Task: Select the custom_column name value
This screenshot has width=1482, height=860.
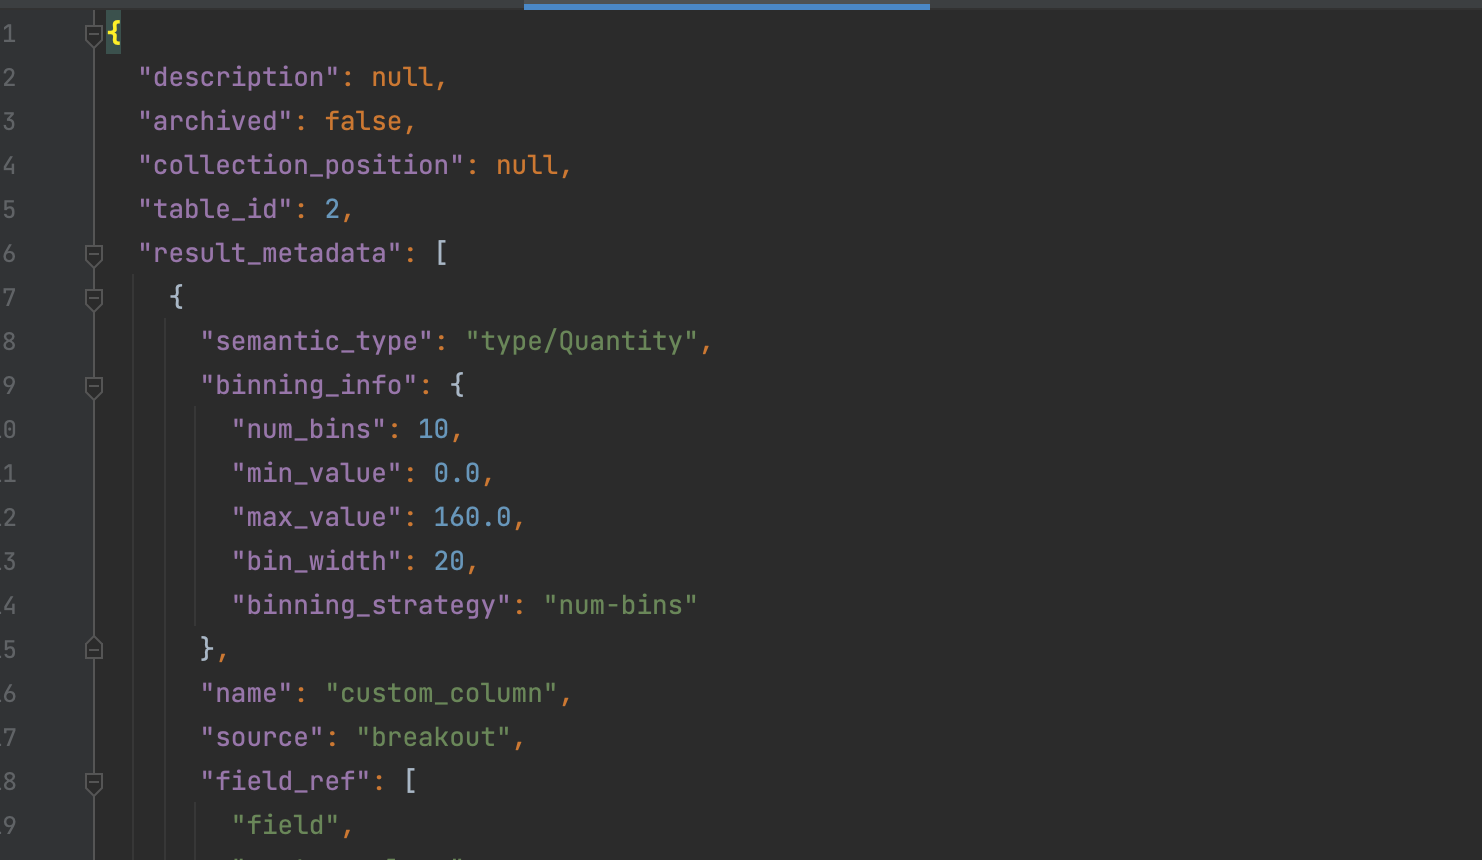Action: pyautogui.click(x=445, y=693)
